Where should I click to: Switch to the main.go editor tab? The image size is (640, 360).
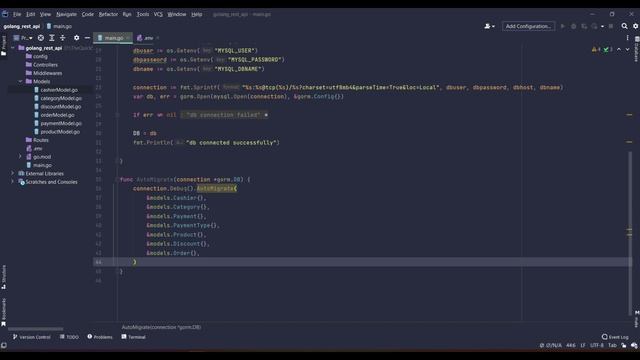[113, 38]
